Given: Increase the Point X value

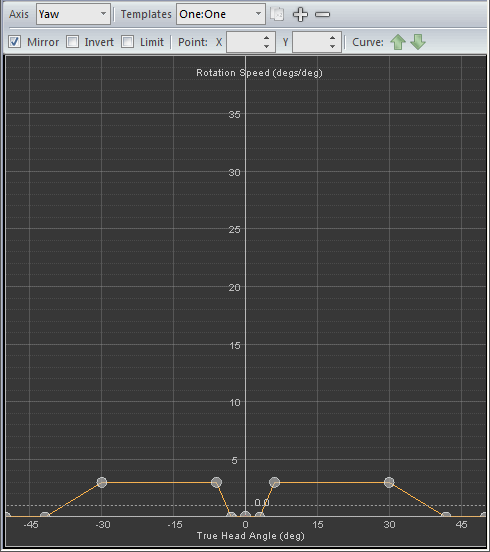Looking at the screenshot, I should coord(266,38).
